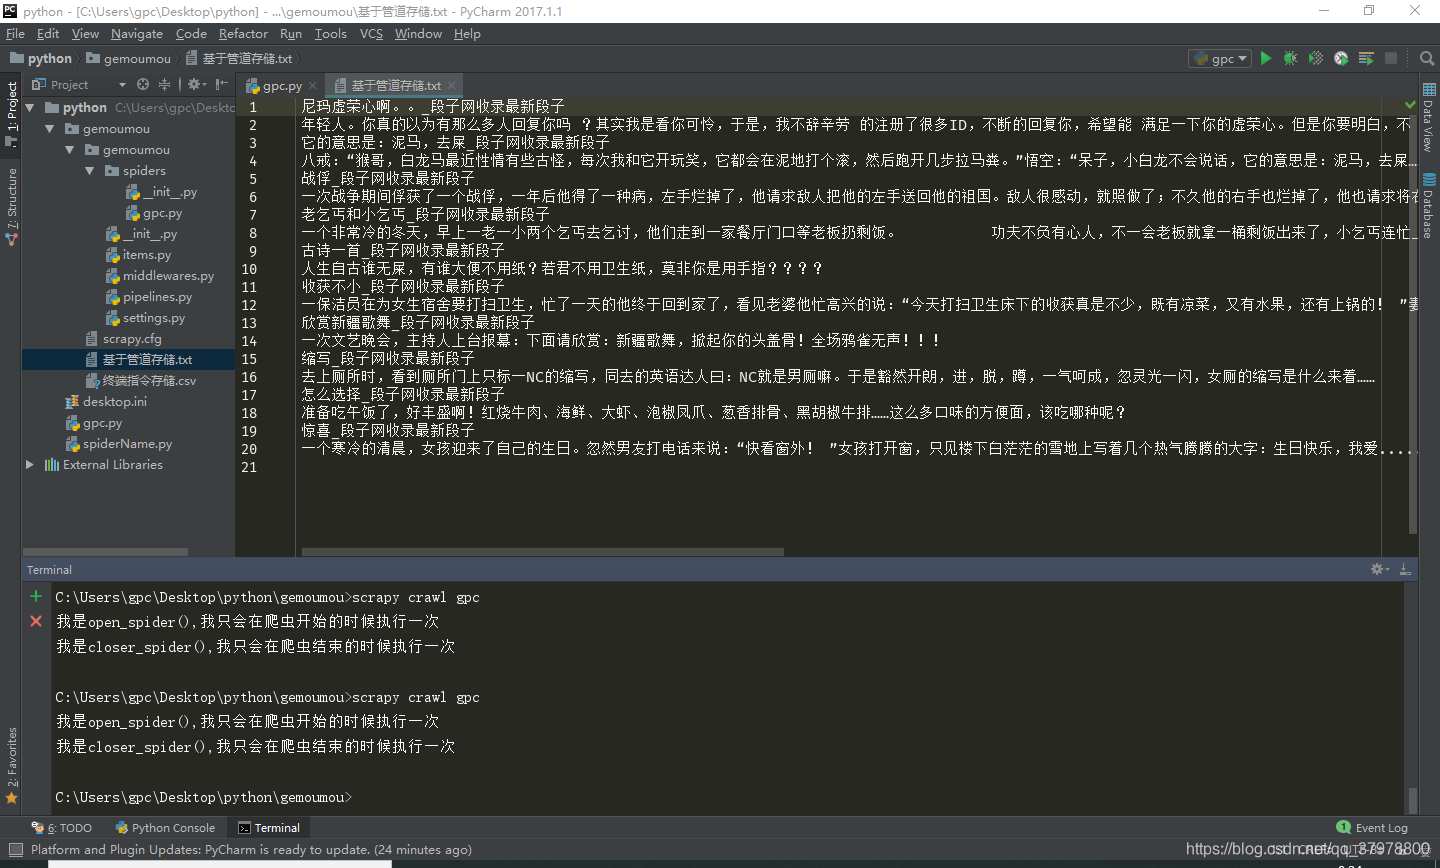
Task: Open items.py in project tree
Action: click(x=138, y=254)
